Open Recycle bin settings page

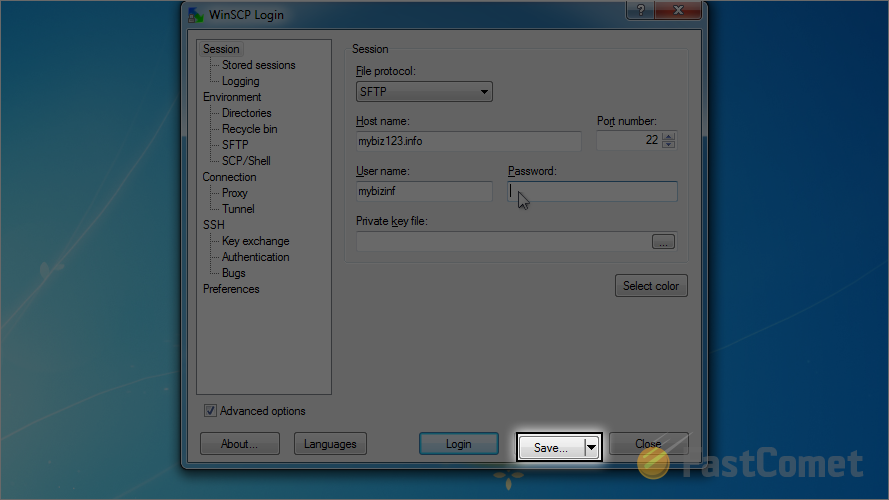coord(249,129)
